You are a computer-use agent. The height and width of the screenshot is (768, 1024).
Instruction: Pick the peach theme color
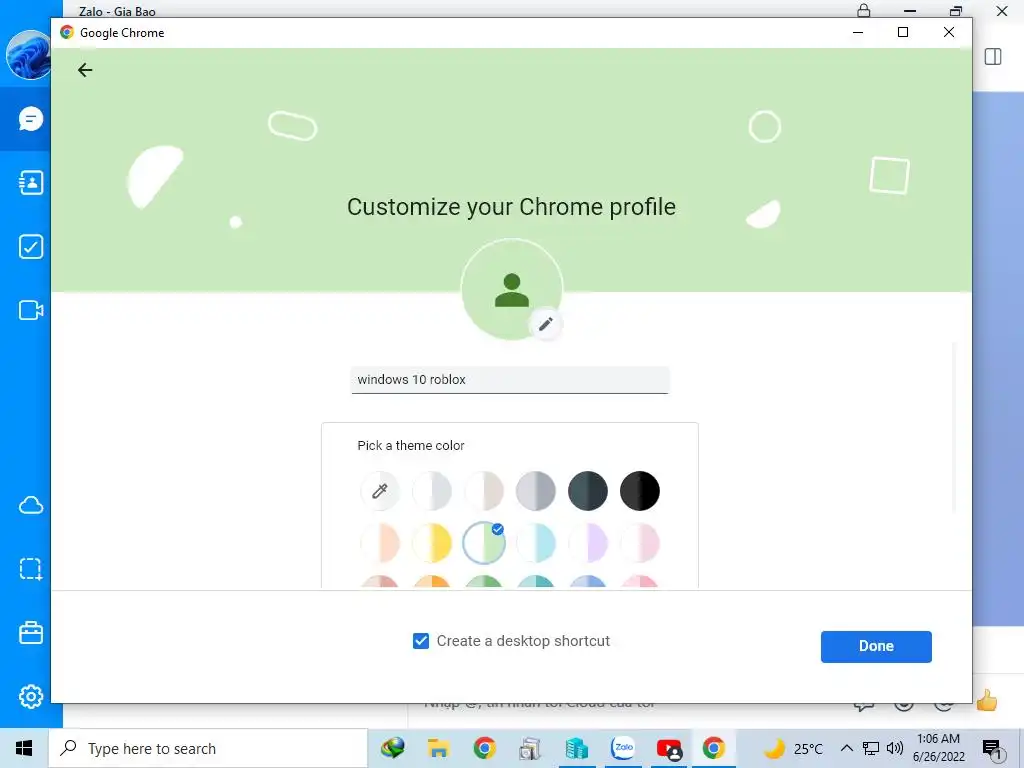pos(379,543)
